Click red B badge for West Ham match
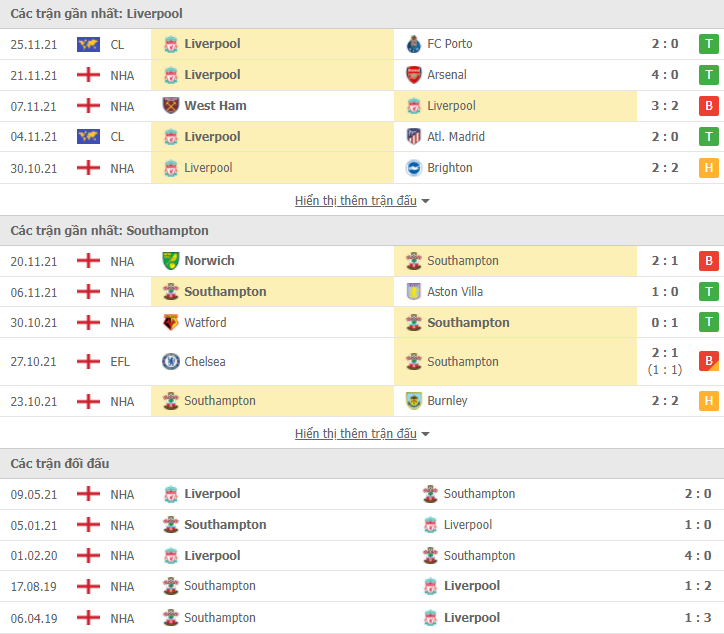Viewport: 724px width, 634px height. tap(709, 106)
